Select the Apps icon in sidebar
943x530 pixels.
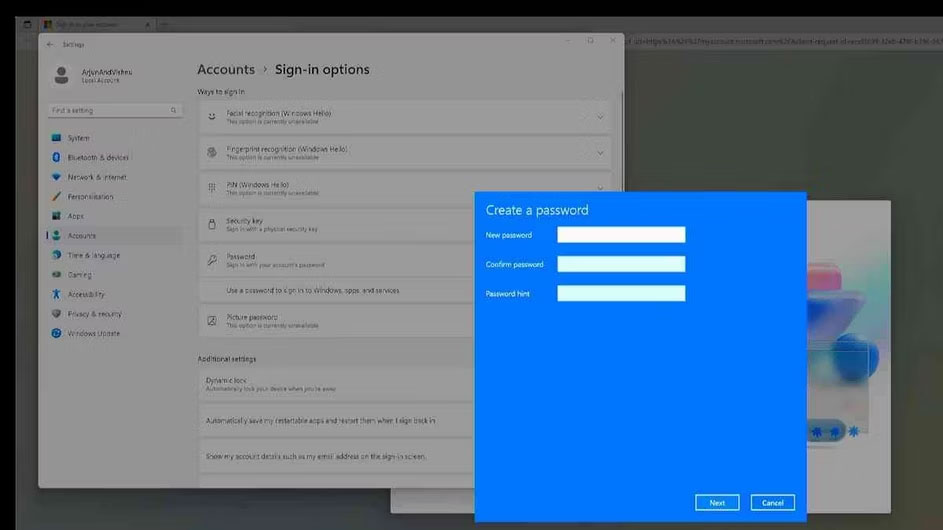[57, 216]
